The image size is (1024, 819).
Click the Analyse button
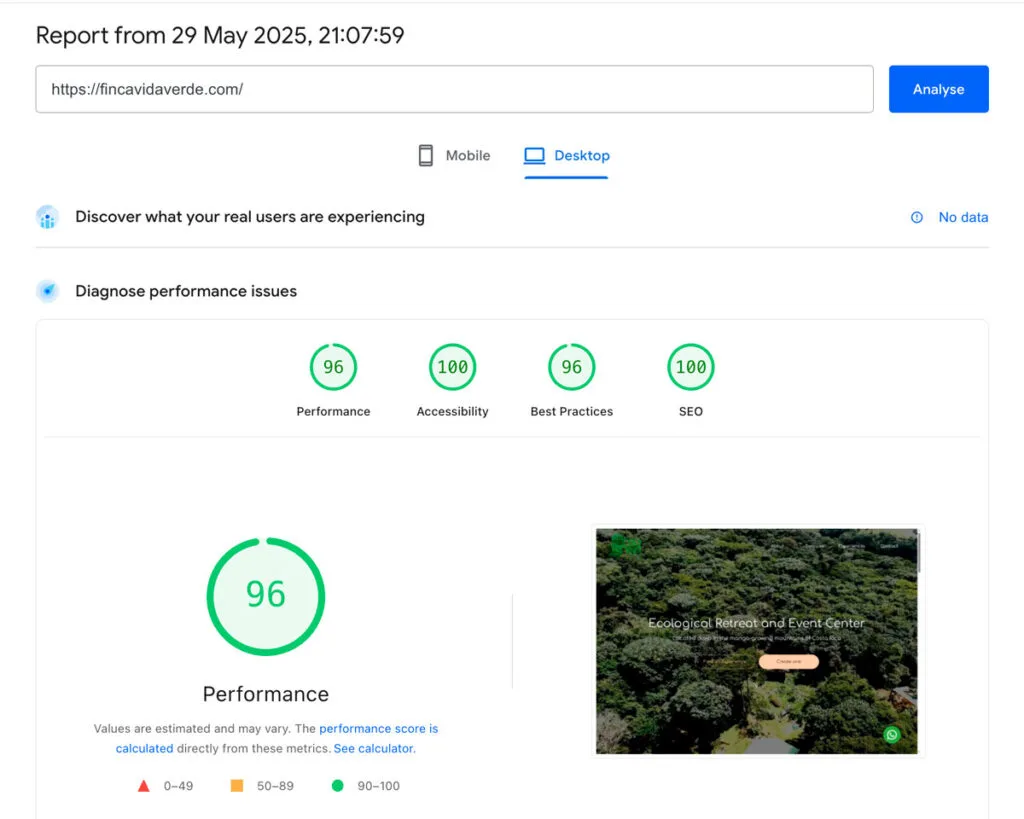pos(938,89)
